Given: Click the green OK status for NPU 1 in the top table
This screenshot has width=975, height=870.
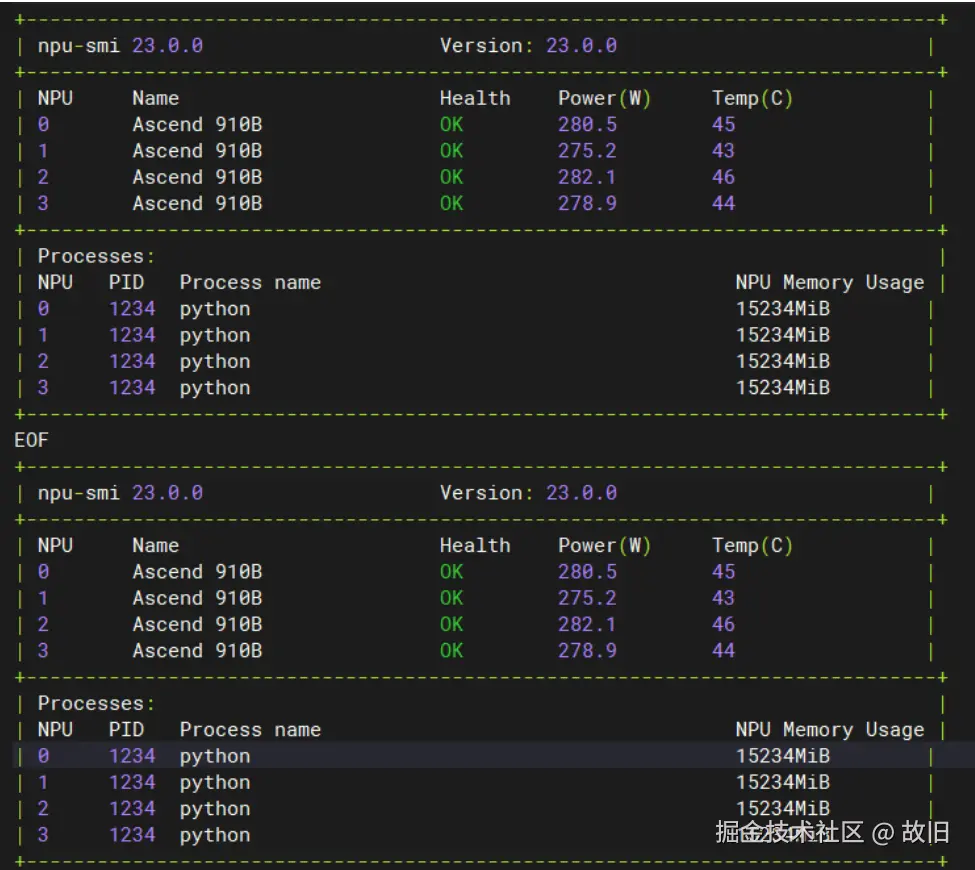Looking at the screenshot, I should (x=451, y=151).
